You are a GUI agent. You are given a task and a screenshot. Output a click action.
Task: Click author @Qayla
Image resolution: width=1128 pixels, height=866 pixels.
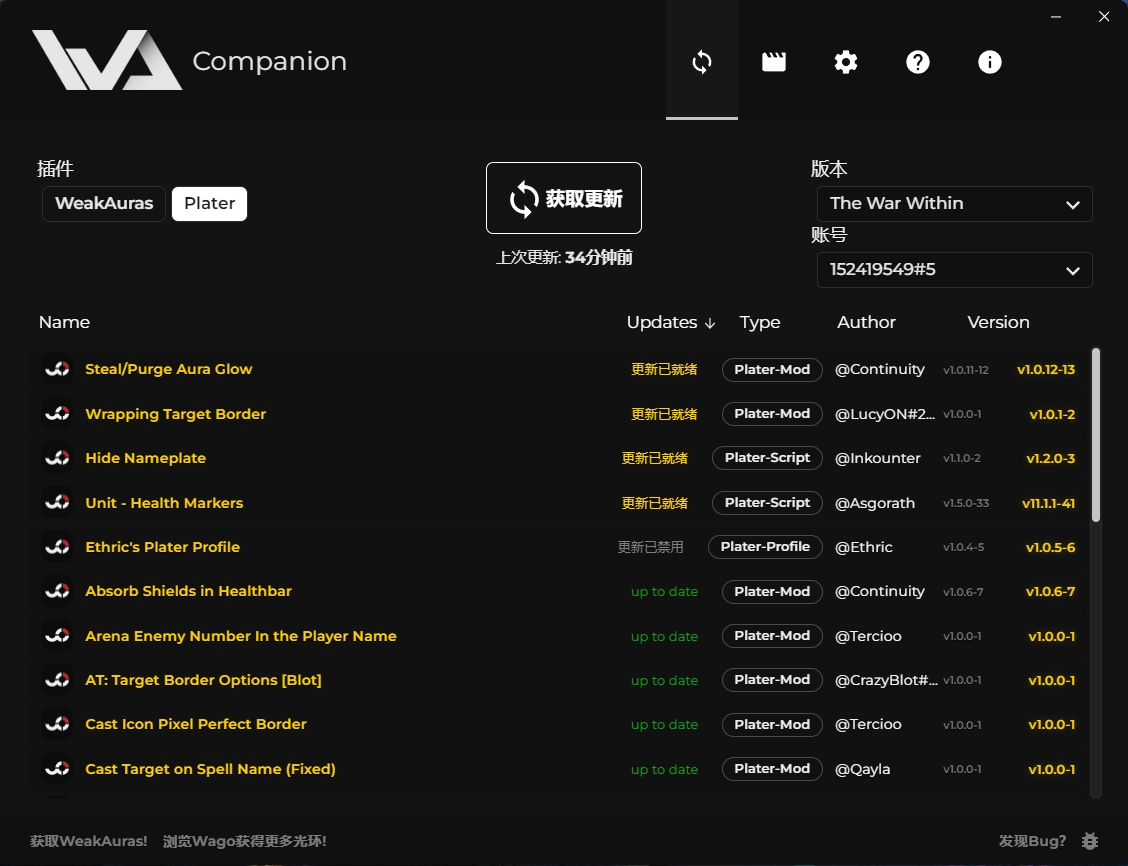(x=862, y=769)
